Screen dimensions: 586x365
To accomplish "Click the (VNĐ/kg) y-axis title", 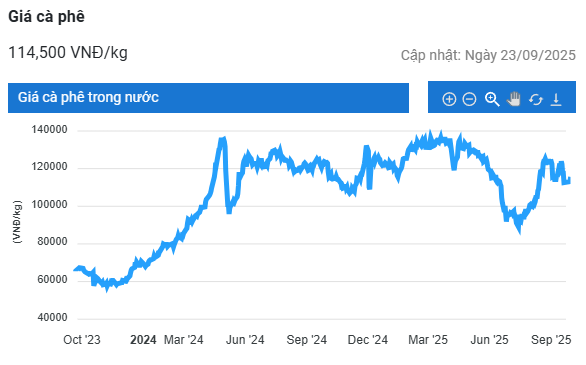I will (x=17, y=222).
